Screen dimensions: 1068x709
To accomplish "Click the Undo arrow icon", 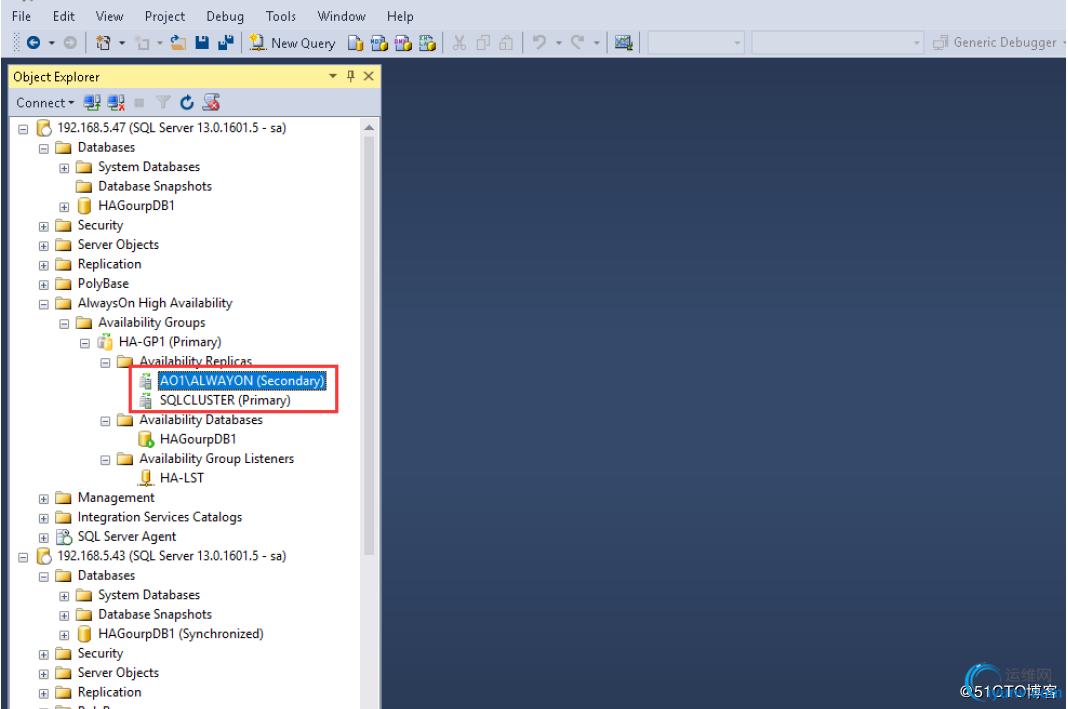I will point(539,42).
